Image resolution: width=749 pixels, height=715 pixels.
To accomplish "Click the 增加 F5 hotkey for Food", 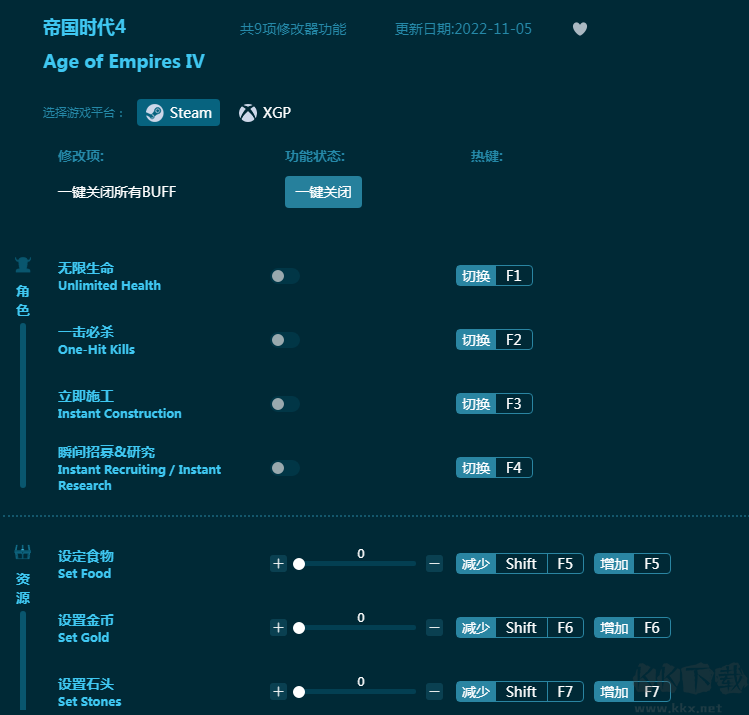I will coord(632,564).
